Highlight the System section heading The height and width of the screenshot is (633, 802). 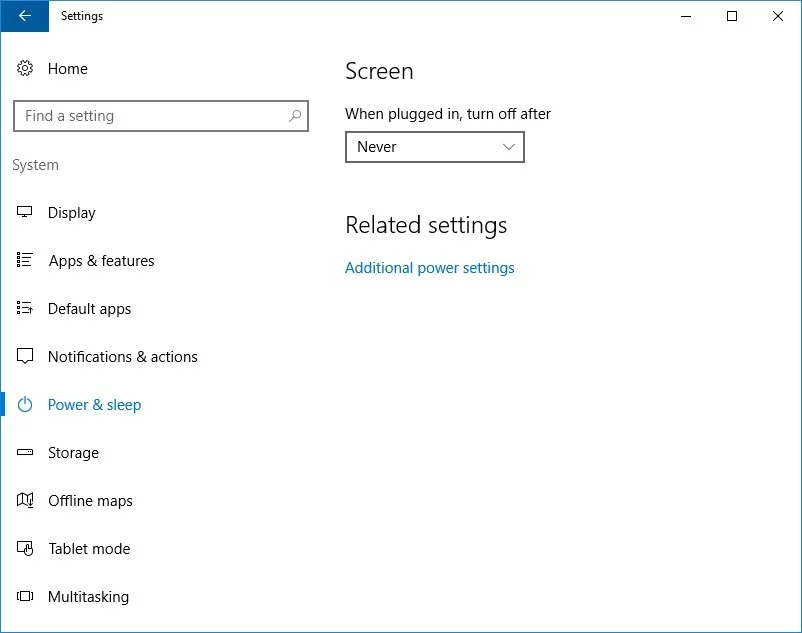(35, 164)
